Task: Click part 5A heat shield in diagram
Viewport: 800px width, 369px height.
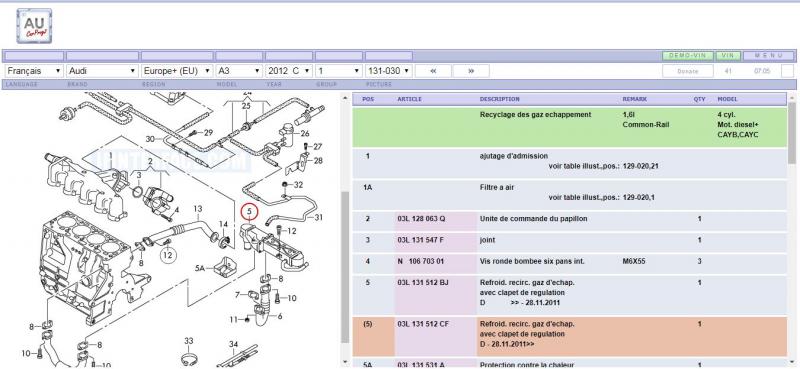Action: 224,268
